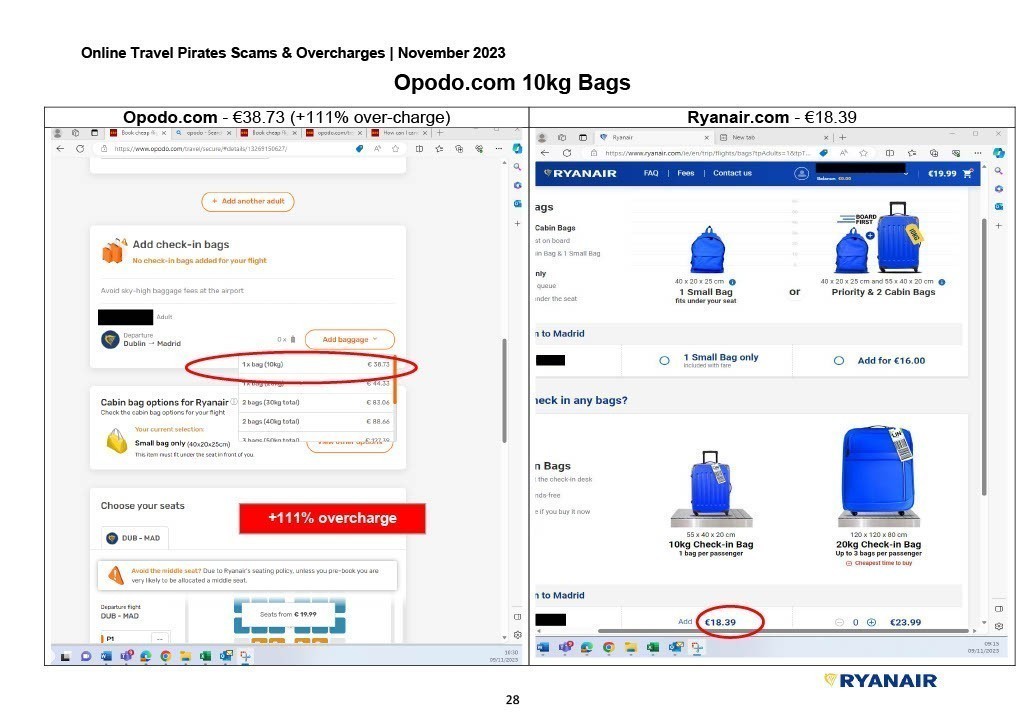Click the plus icon to increase 20kg bags
This screenshot has height=726, width=1024.
(871, 622)
